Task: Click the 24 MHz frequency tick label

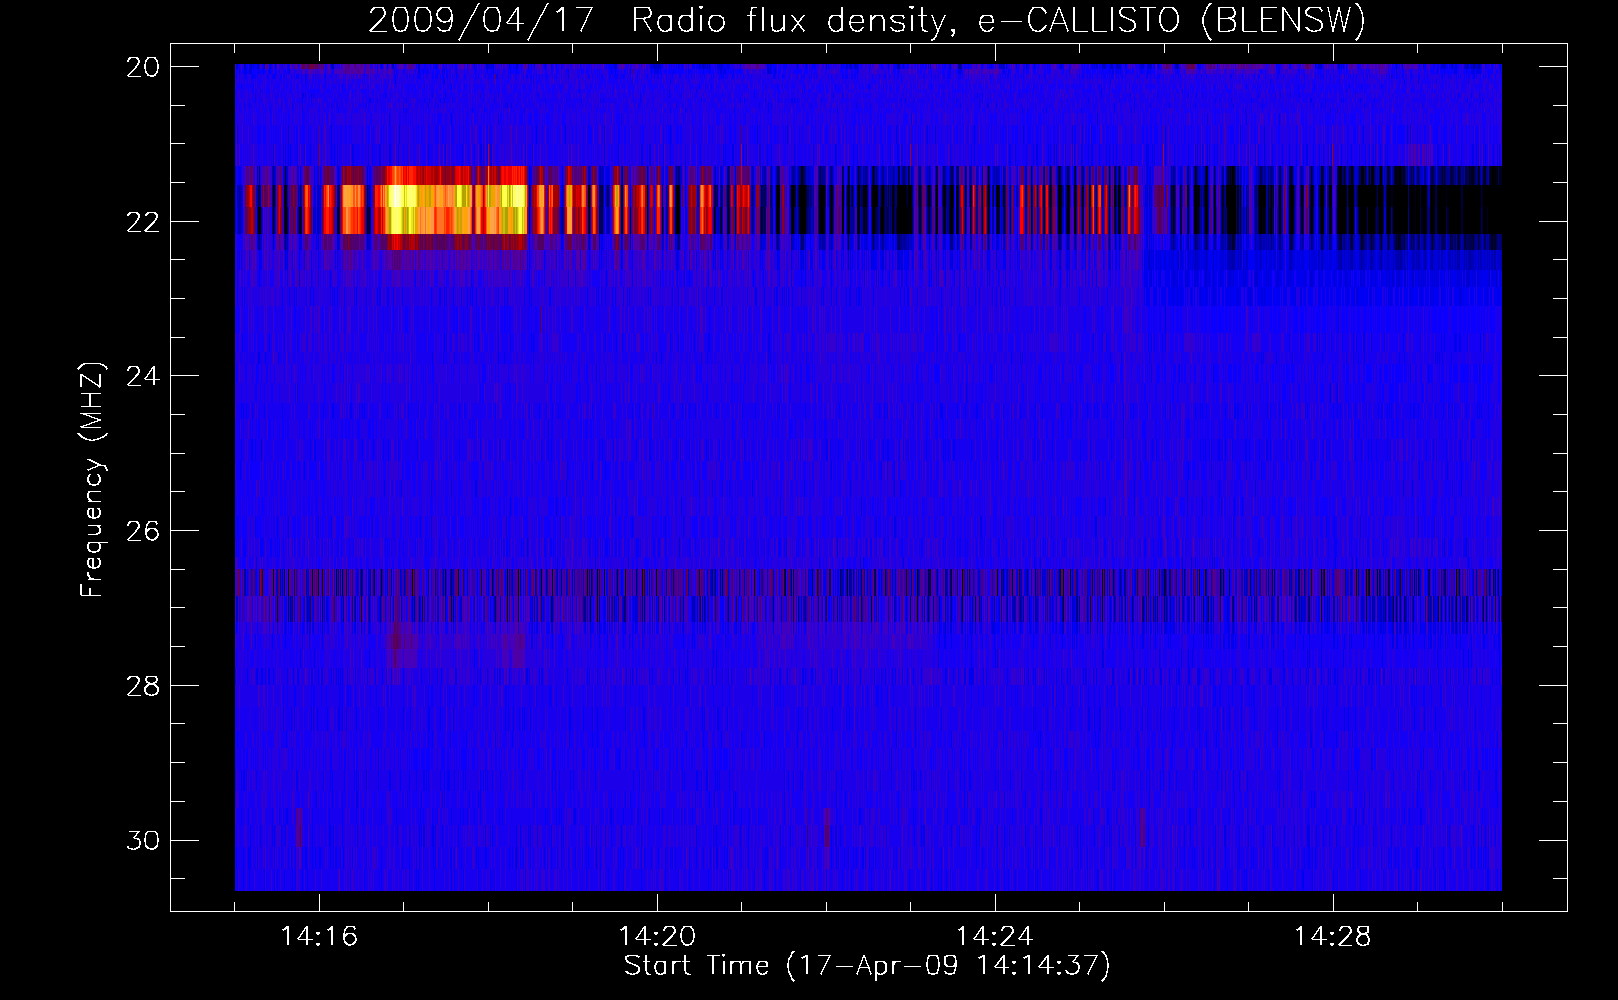Action: 142,376
